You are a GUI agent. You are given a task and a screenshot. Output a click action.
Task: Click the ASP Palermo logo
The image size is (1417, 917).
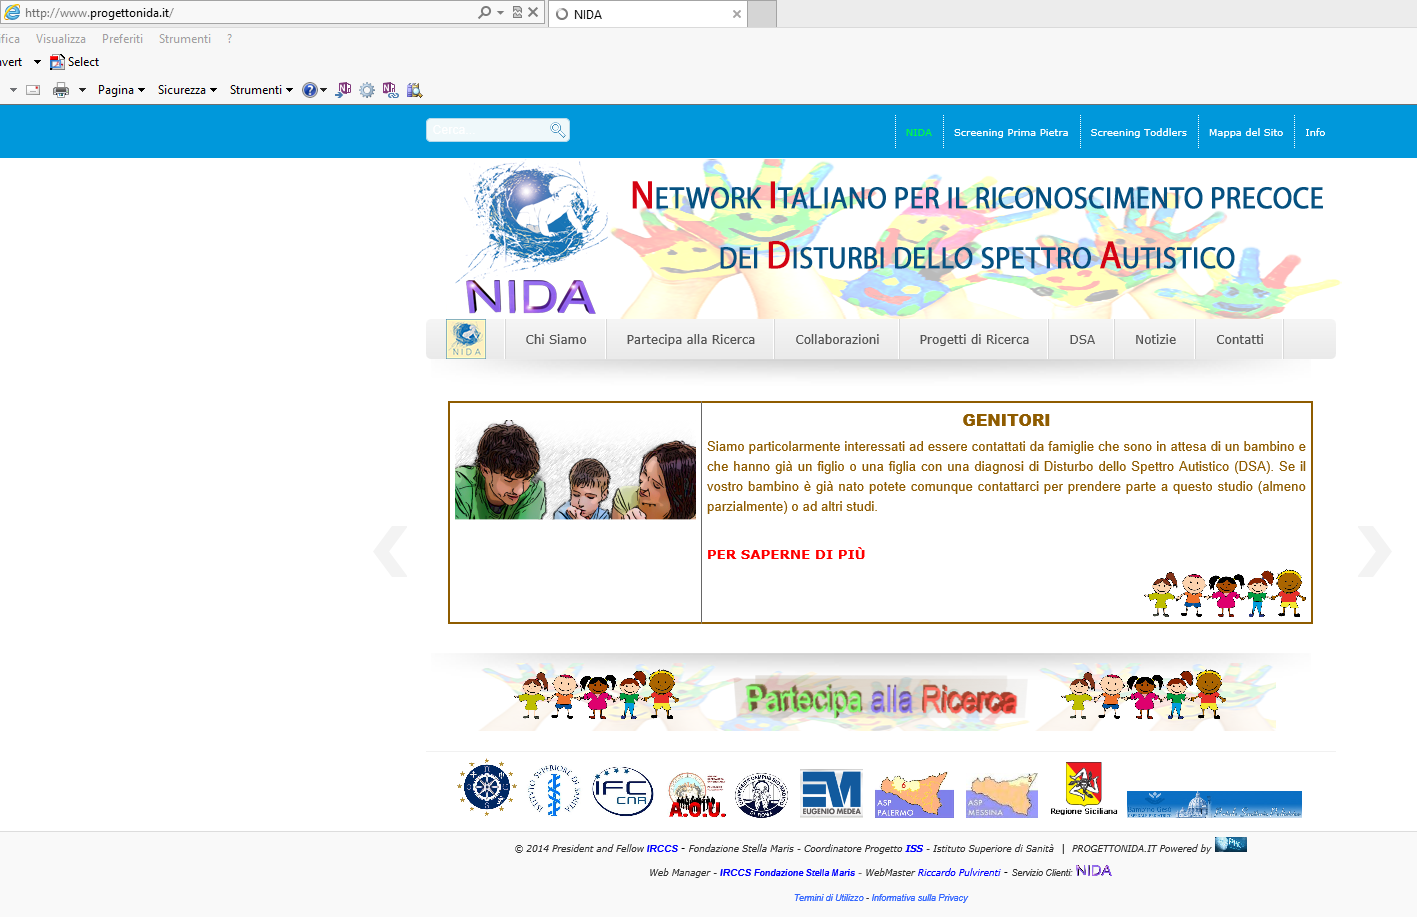tap(913, 795)
